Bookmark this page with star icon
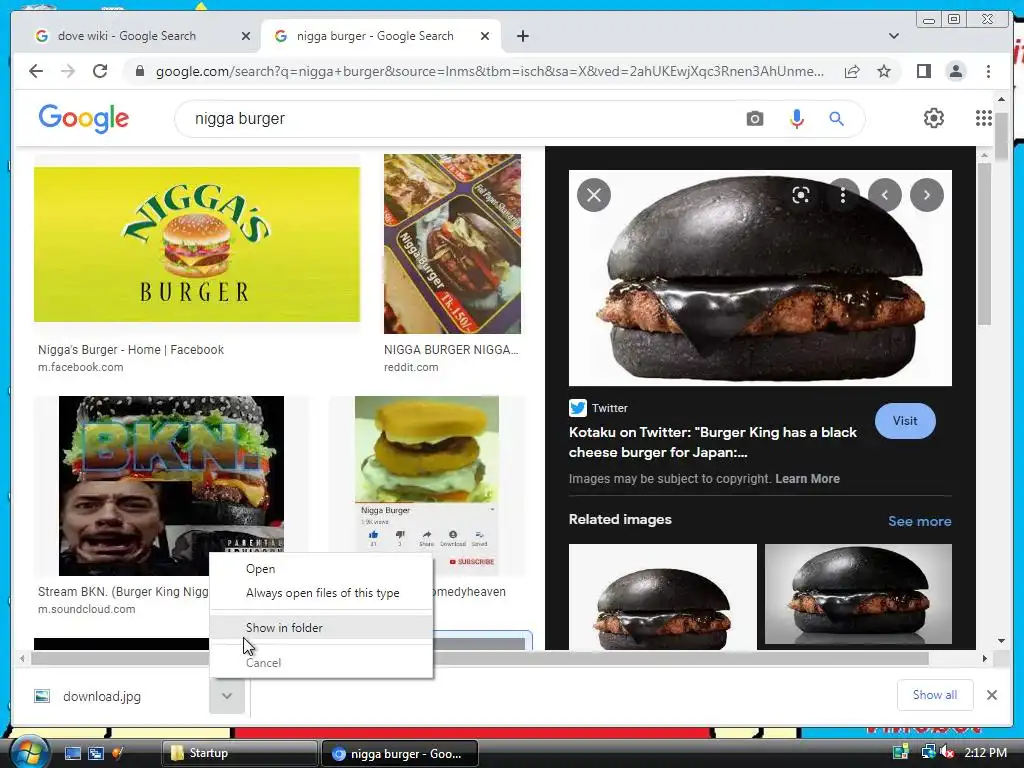 coord(884,71)
